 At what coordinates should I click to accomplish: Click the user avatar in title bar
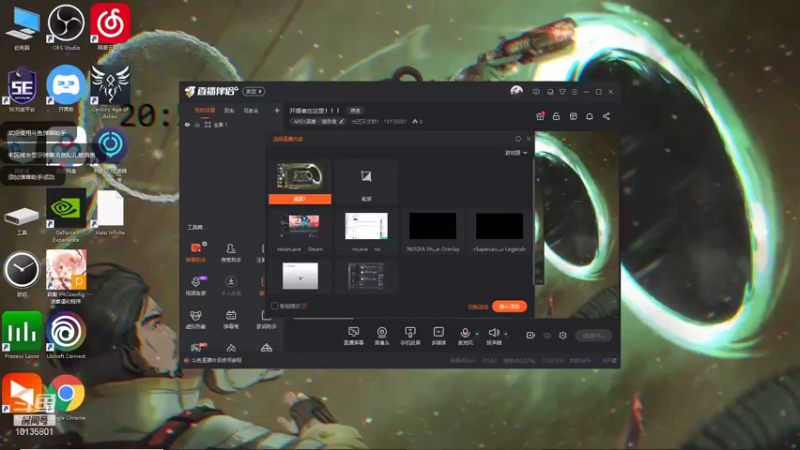pos(516,91)
